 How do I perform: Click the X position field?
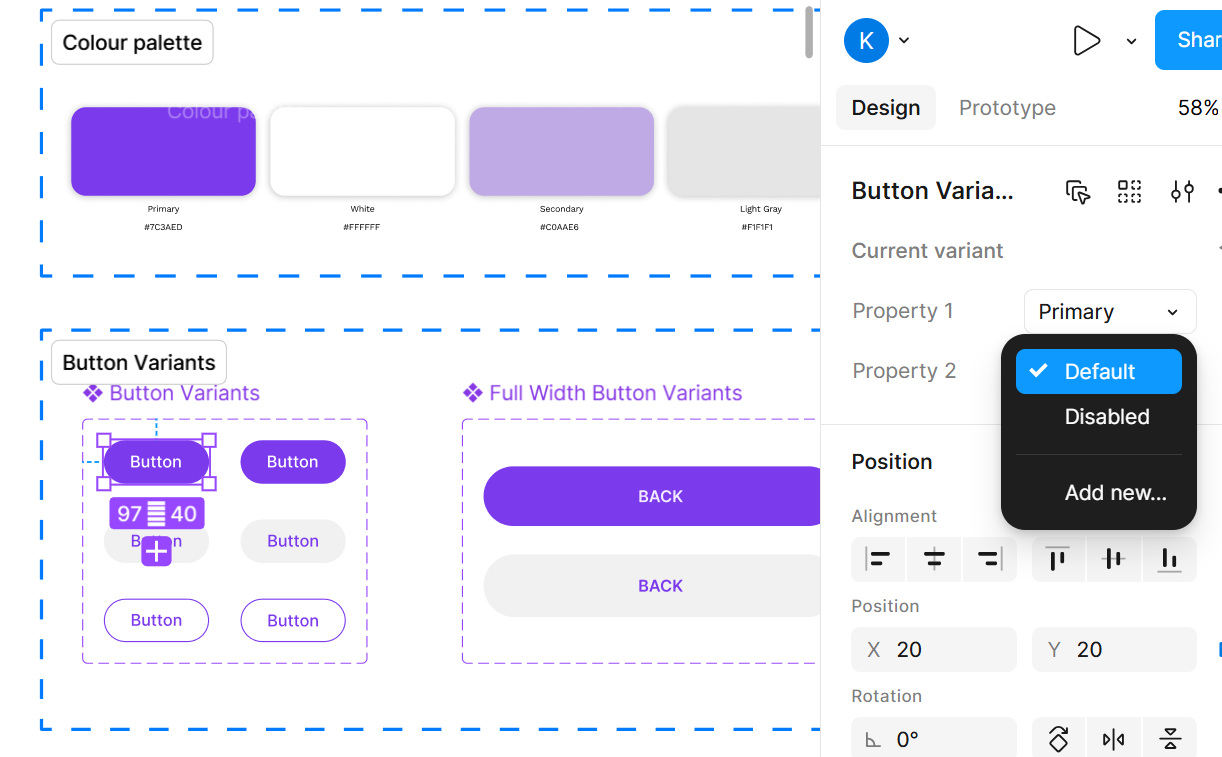point(934,650)
